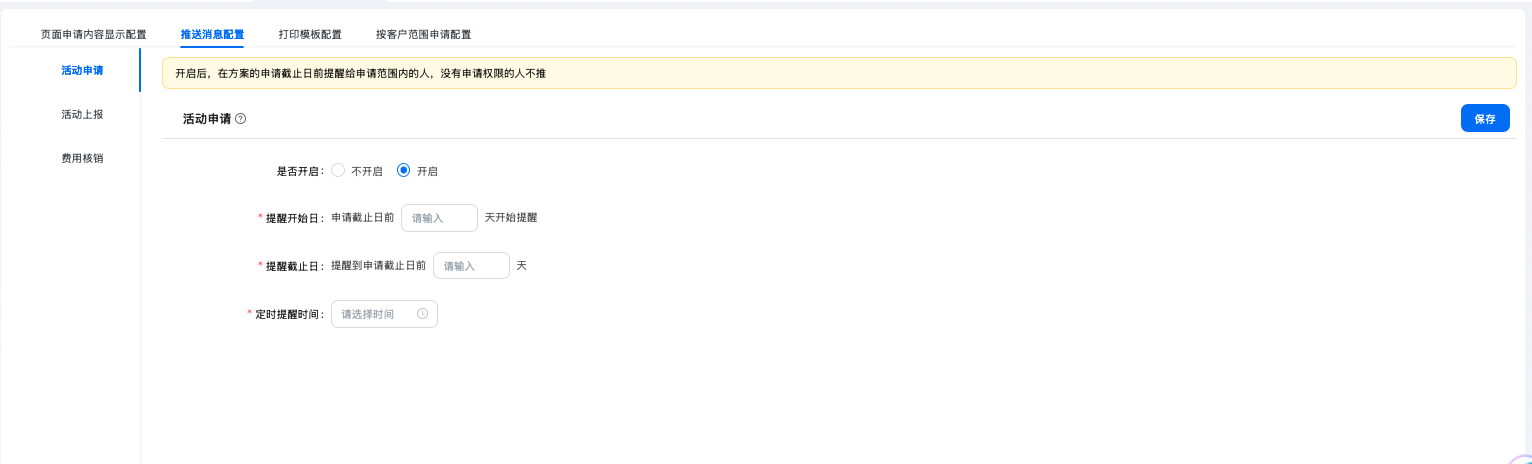The image size is (1532, 464).
Task: Open the 按客户范围申请配置 tab
Action: (423, 34)
